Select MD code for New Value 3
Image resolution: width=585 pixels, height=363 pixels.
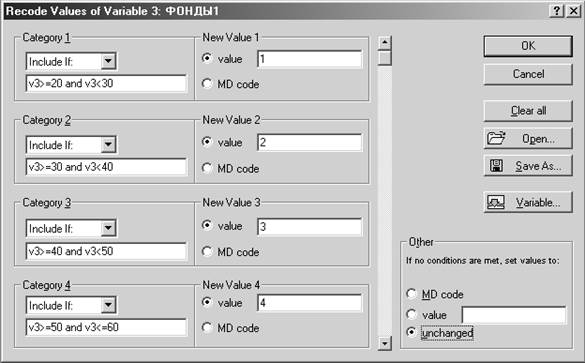(x=207, y=251)
